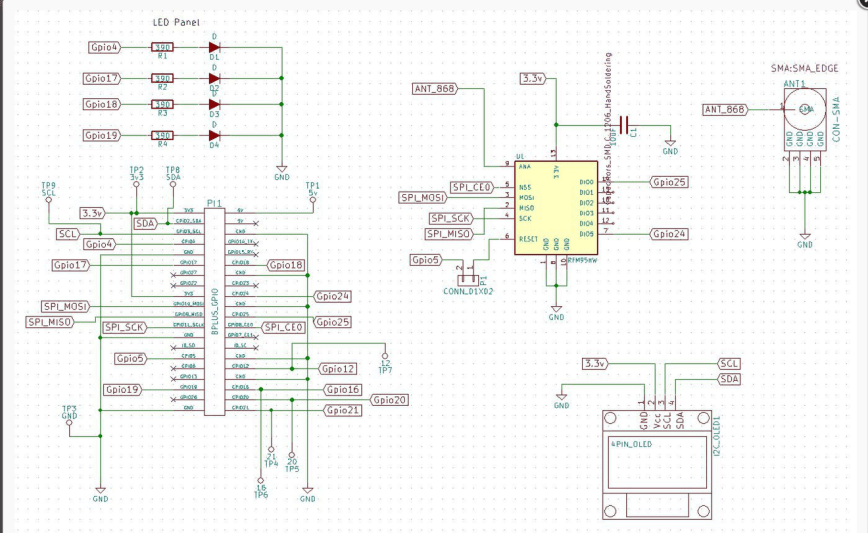The image size is (868, 533).
Task: Click resistor R1 in LED panel
Action: [x=161, y=47]
